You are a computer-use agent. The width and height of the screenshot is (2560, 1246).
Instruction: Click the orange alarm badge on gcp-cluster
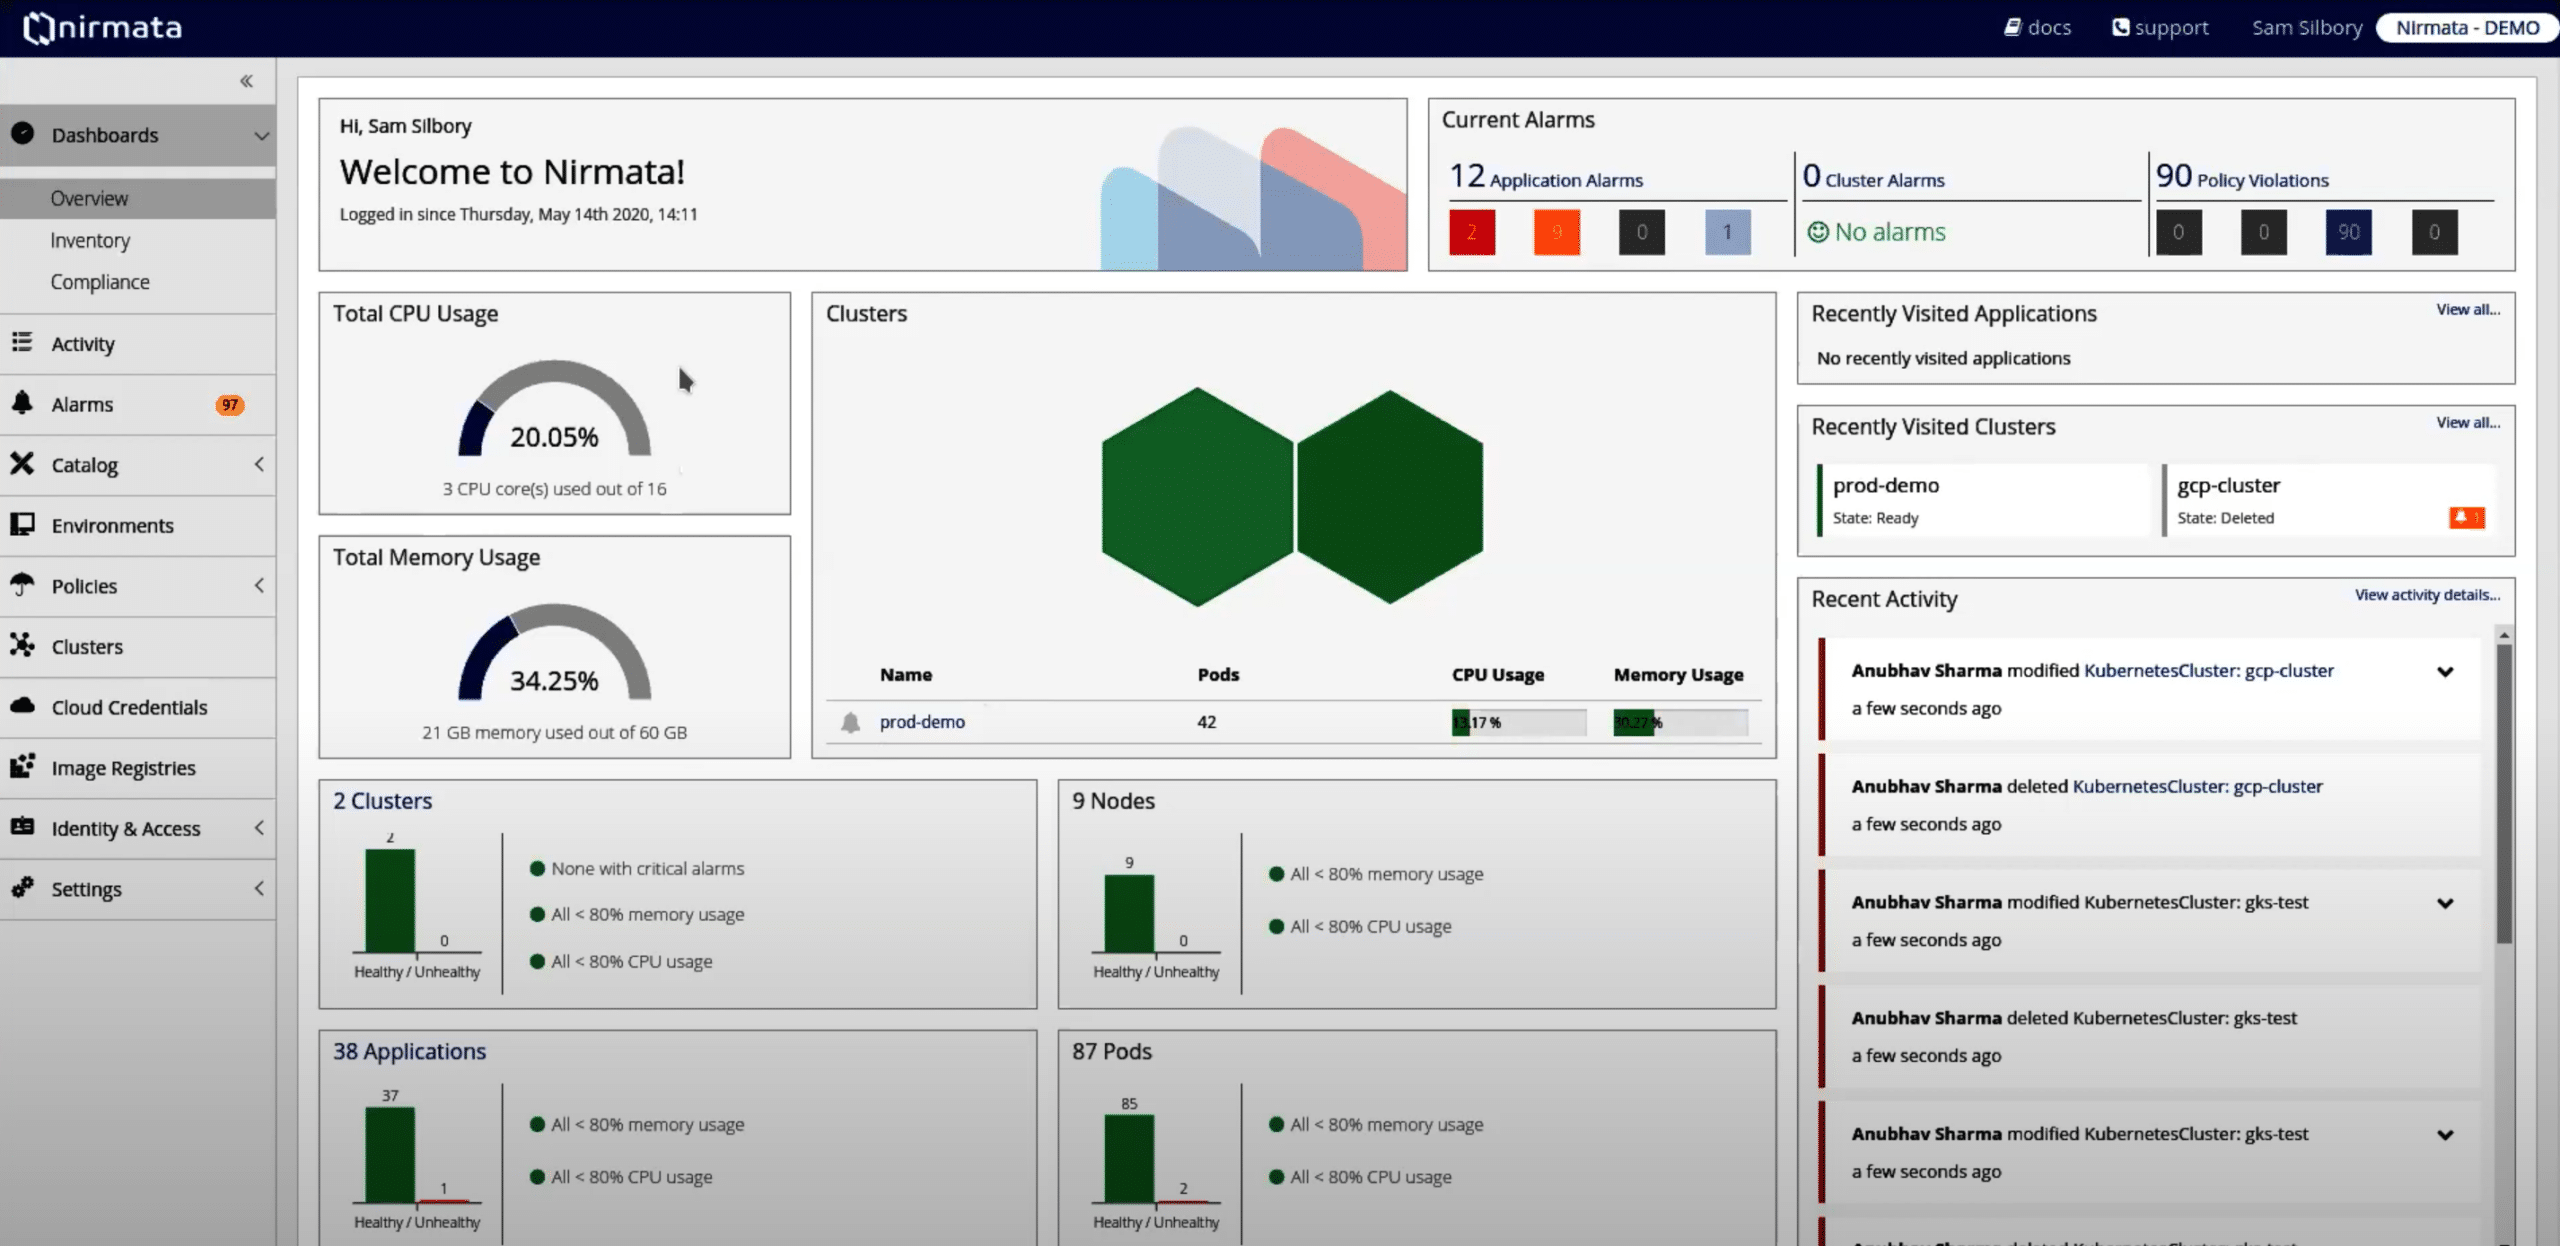(2466, 517)
